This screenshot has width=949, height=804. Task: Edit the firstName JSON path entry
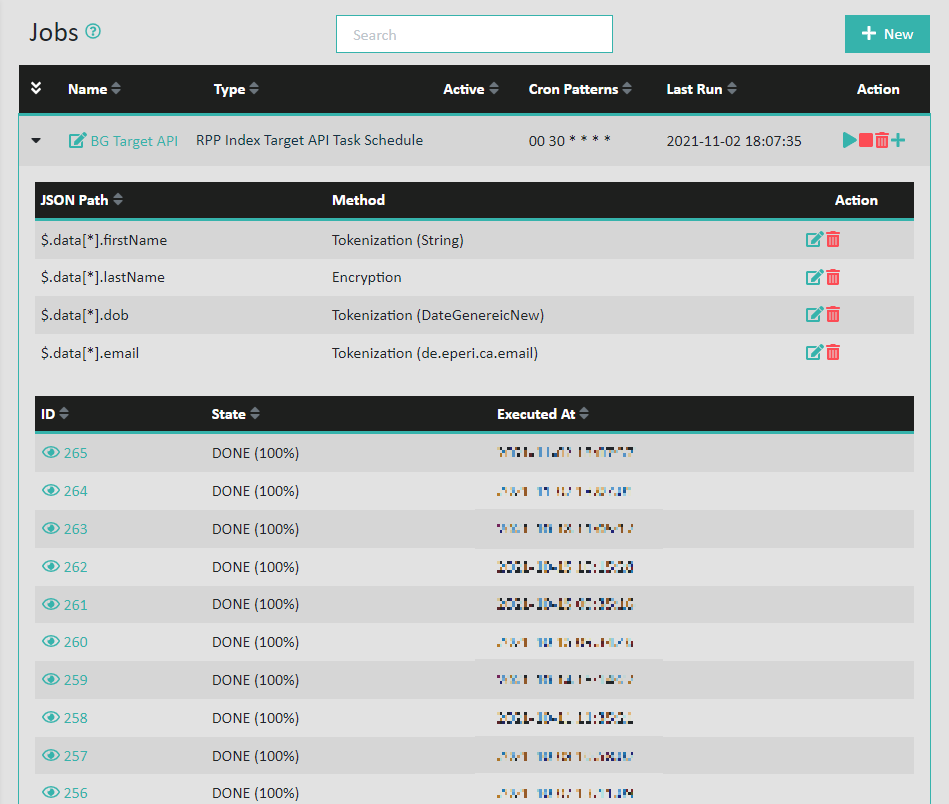pos(815,240)
